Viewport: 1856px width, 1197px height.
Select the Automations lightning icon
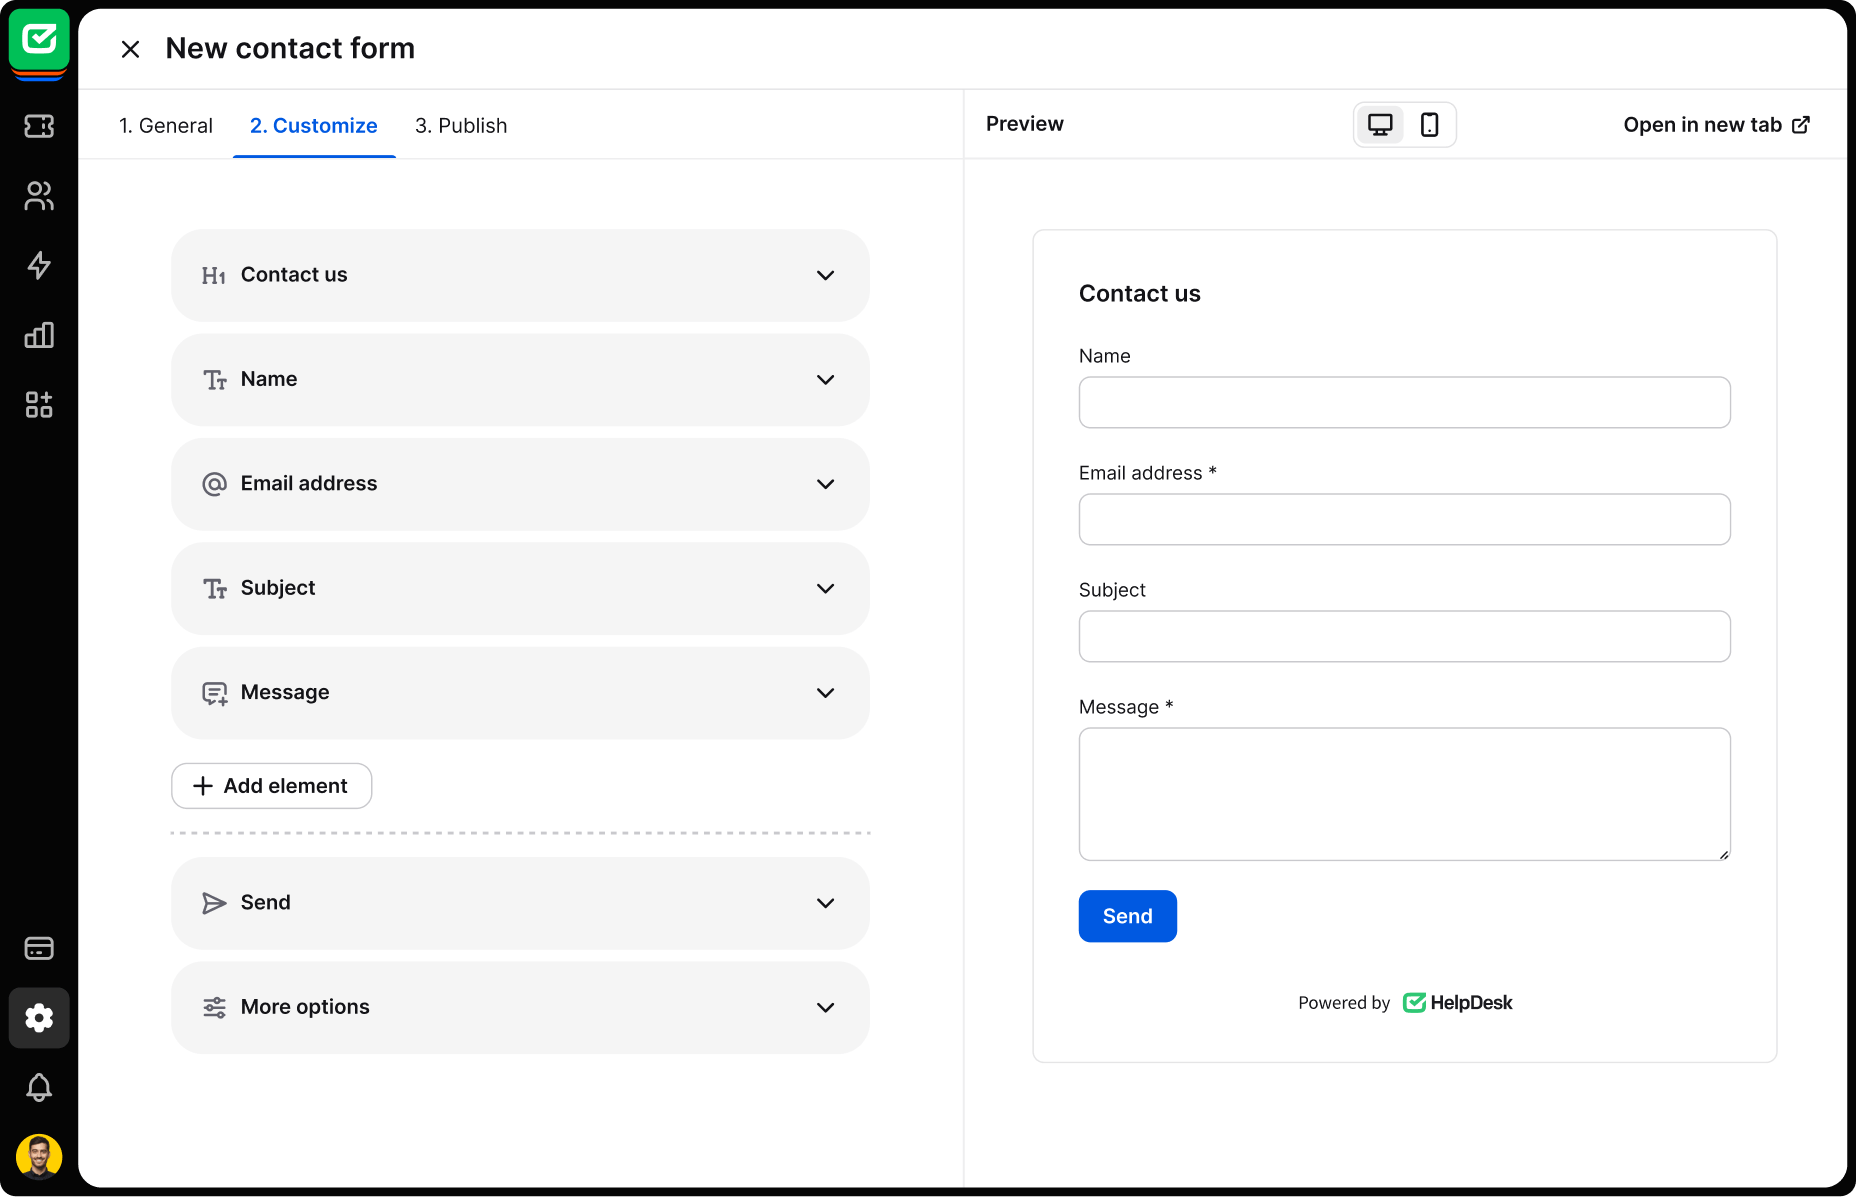[x=39, y=266]
